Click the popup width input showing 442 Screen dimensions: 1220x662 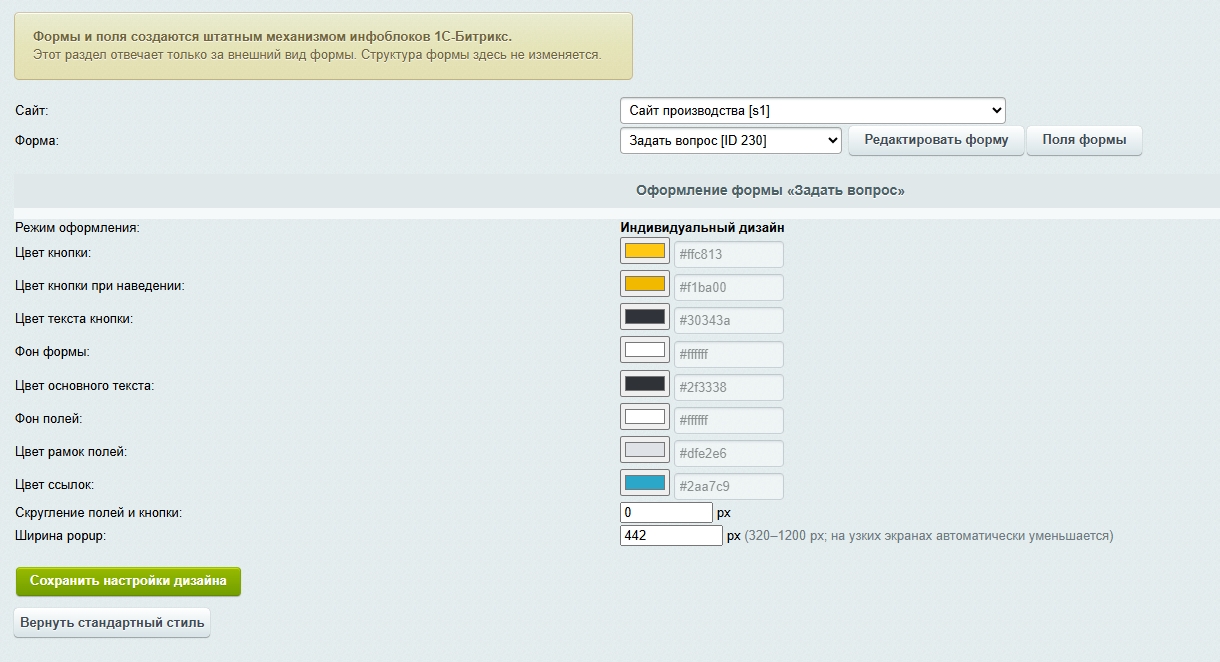(671, 536)
